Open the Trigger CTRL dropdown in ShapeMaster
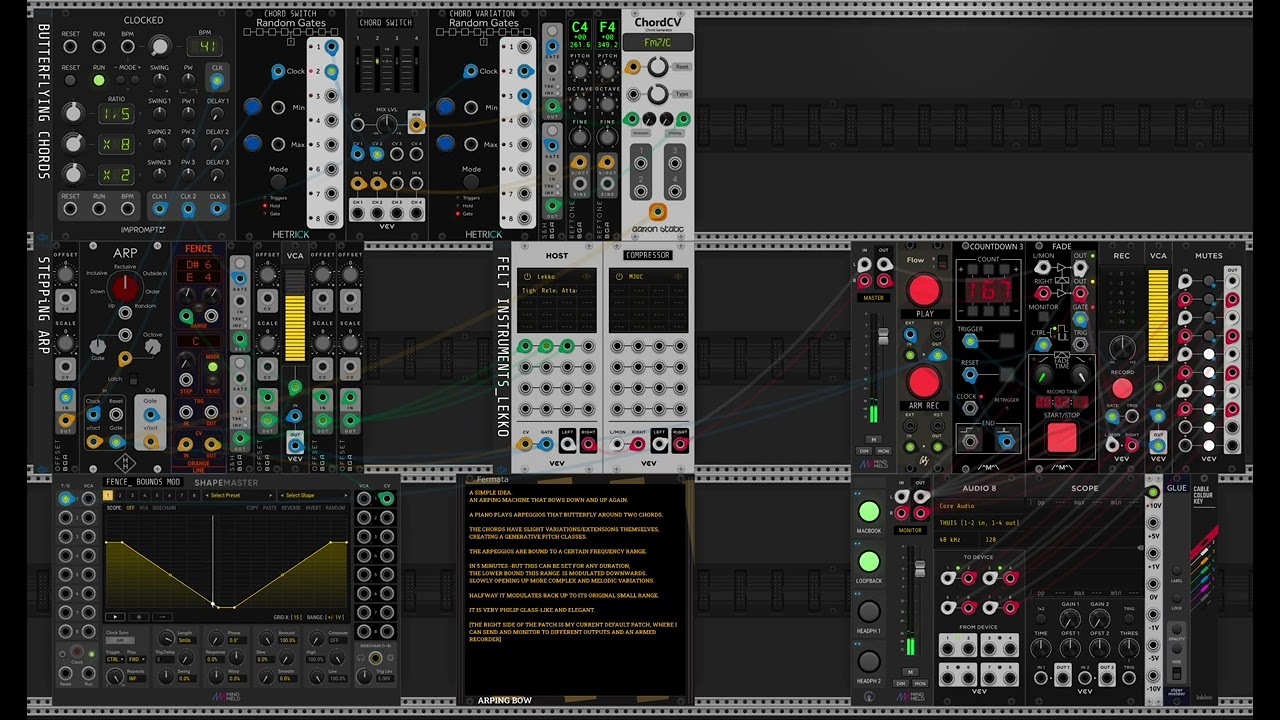 114,659
